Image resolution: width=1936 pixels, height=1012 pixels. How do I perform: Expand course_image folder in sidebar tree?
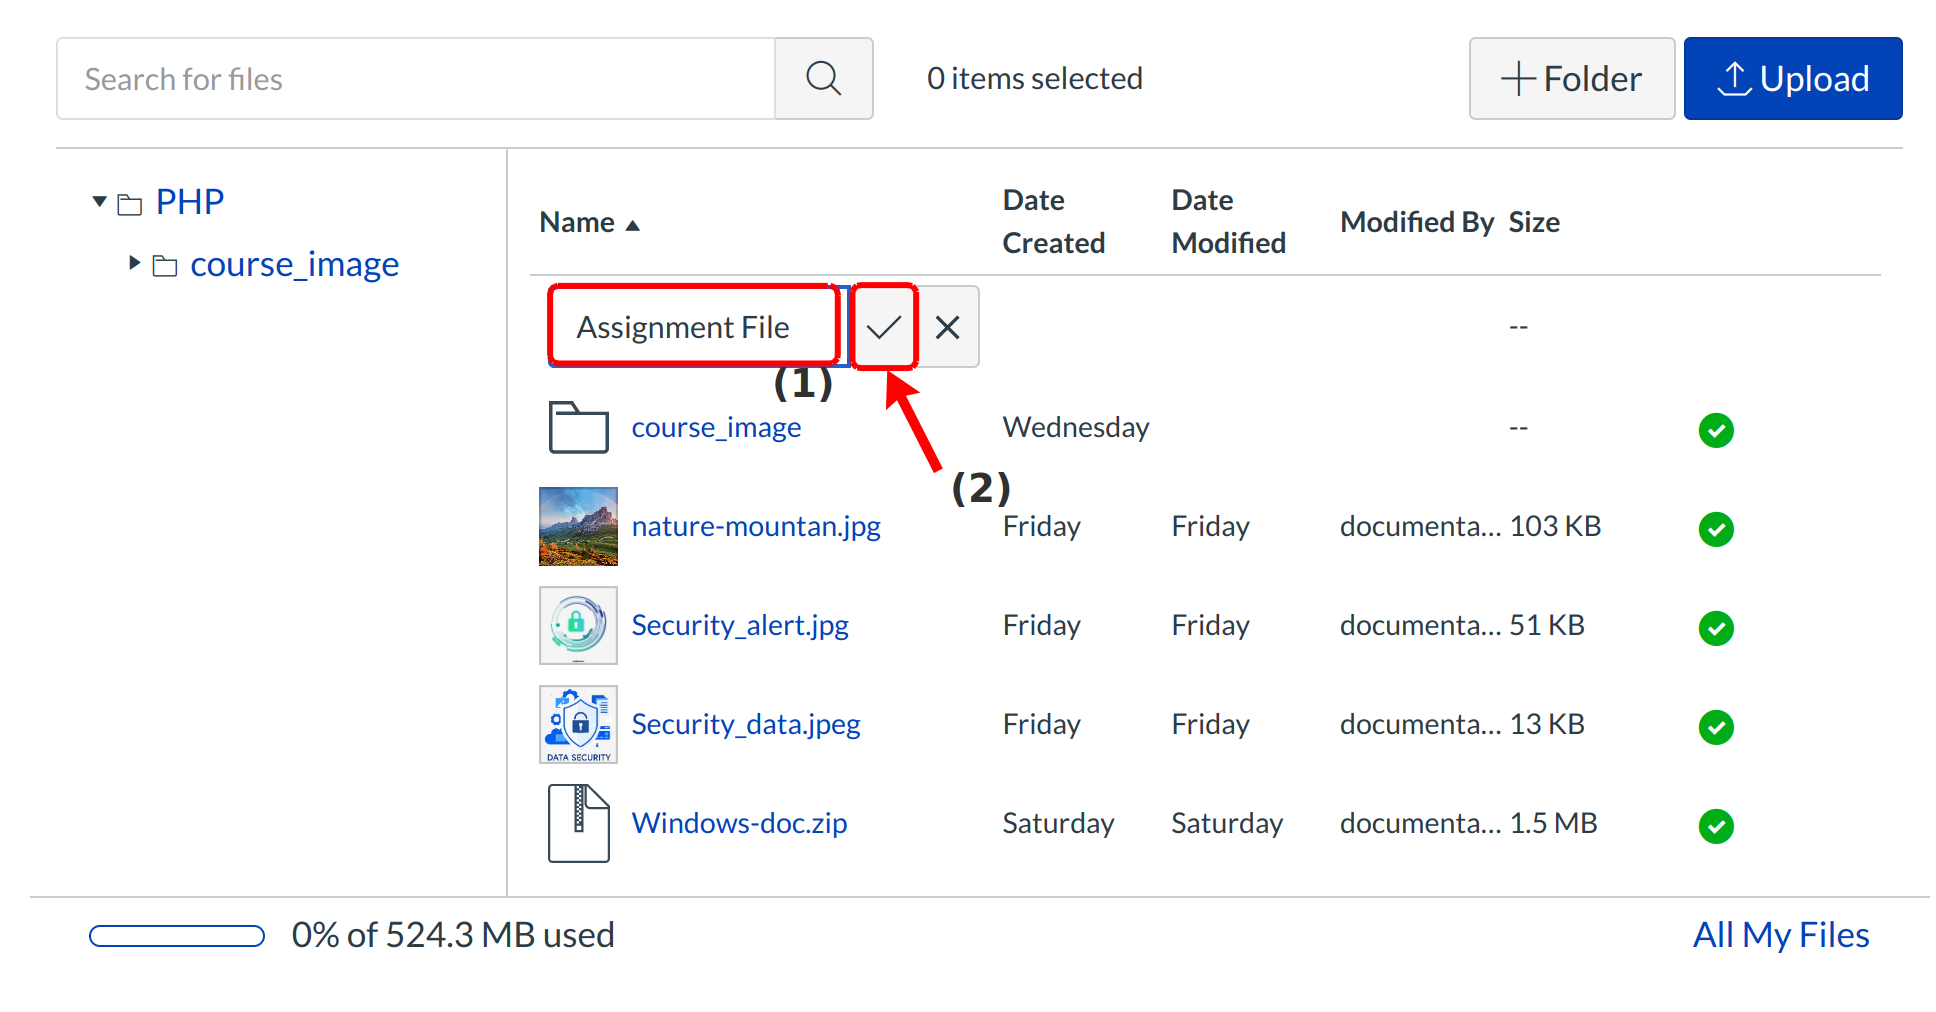[x=134, y=263]
